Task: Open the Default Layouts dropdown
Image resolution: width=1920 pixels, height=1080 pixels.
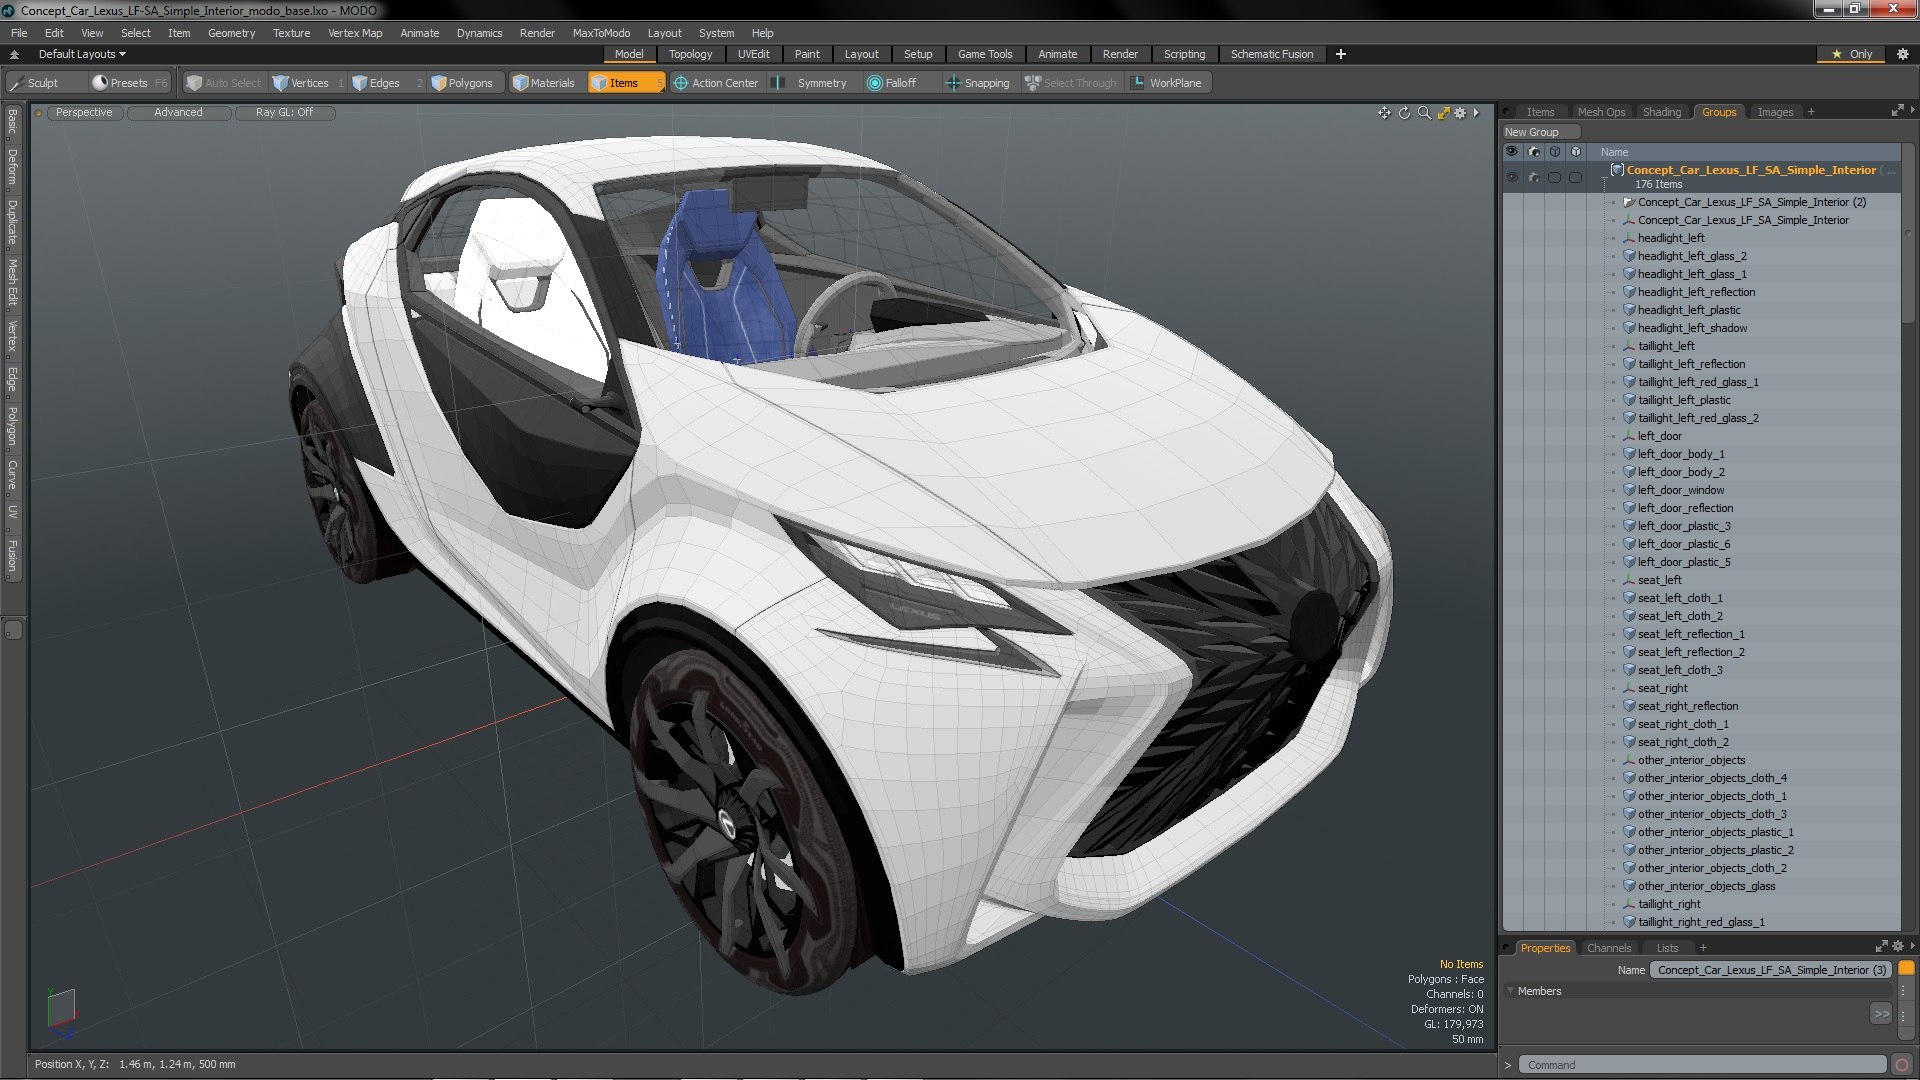Action: pyautogui.click(x=82, y=54)
